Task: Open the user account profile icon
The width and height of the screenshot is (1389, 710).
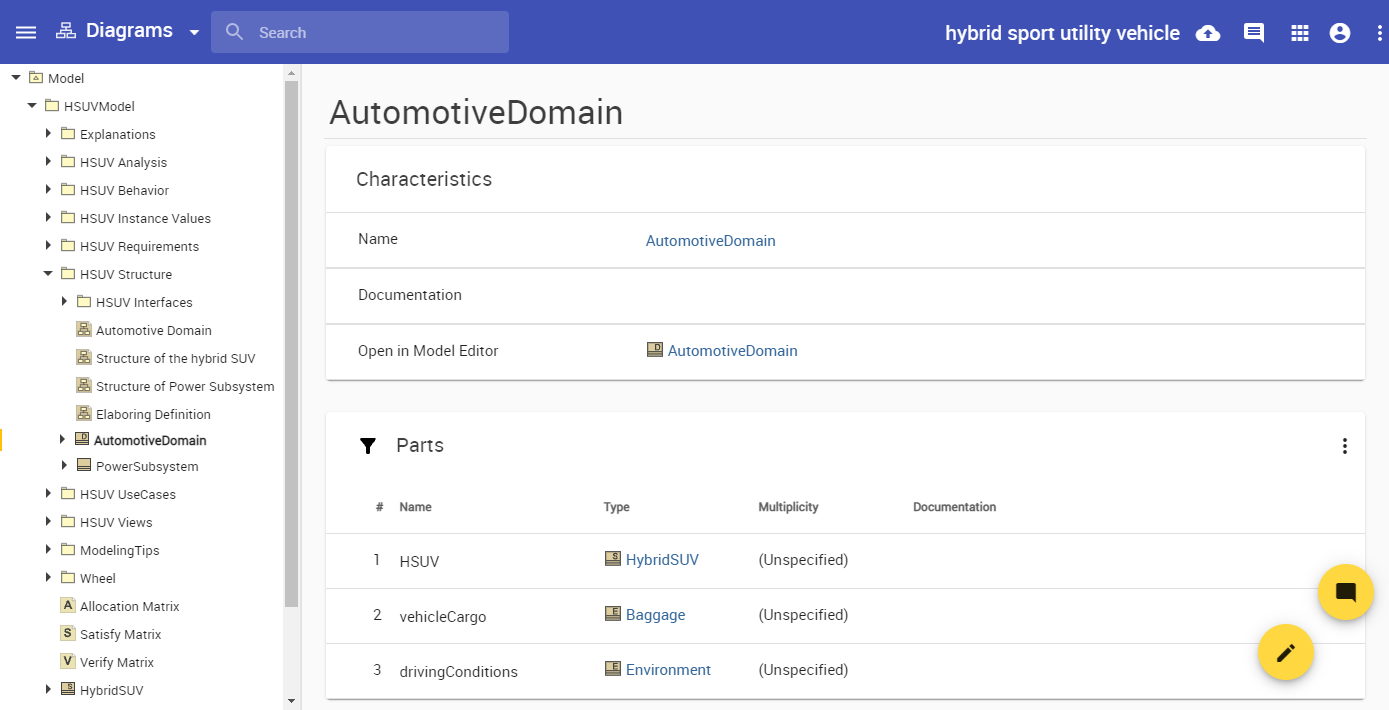Action: (x=1340, y=33)
